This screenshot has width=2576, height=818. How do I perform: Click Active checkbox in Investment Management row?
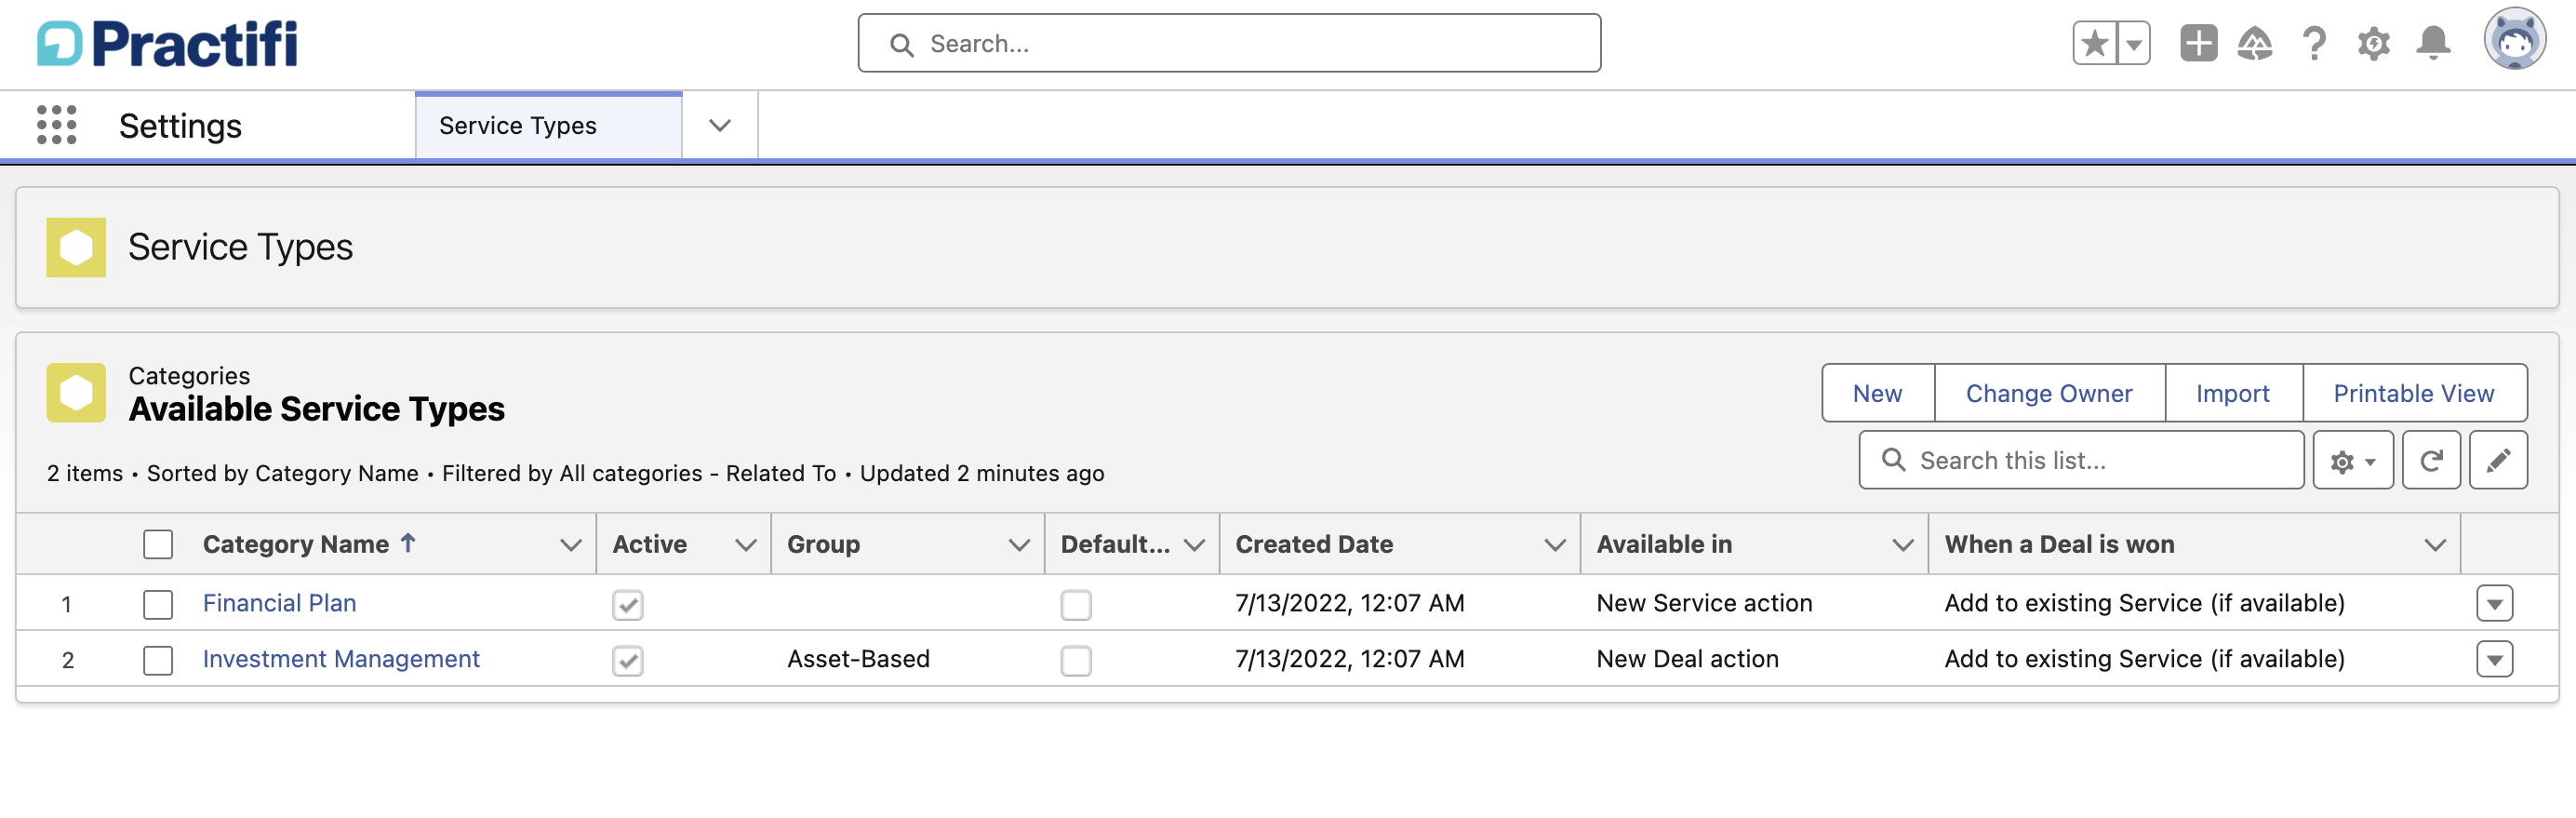pos(628,660)
